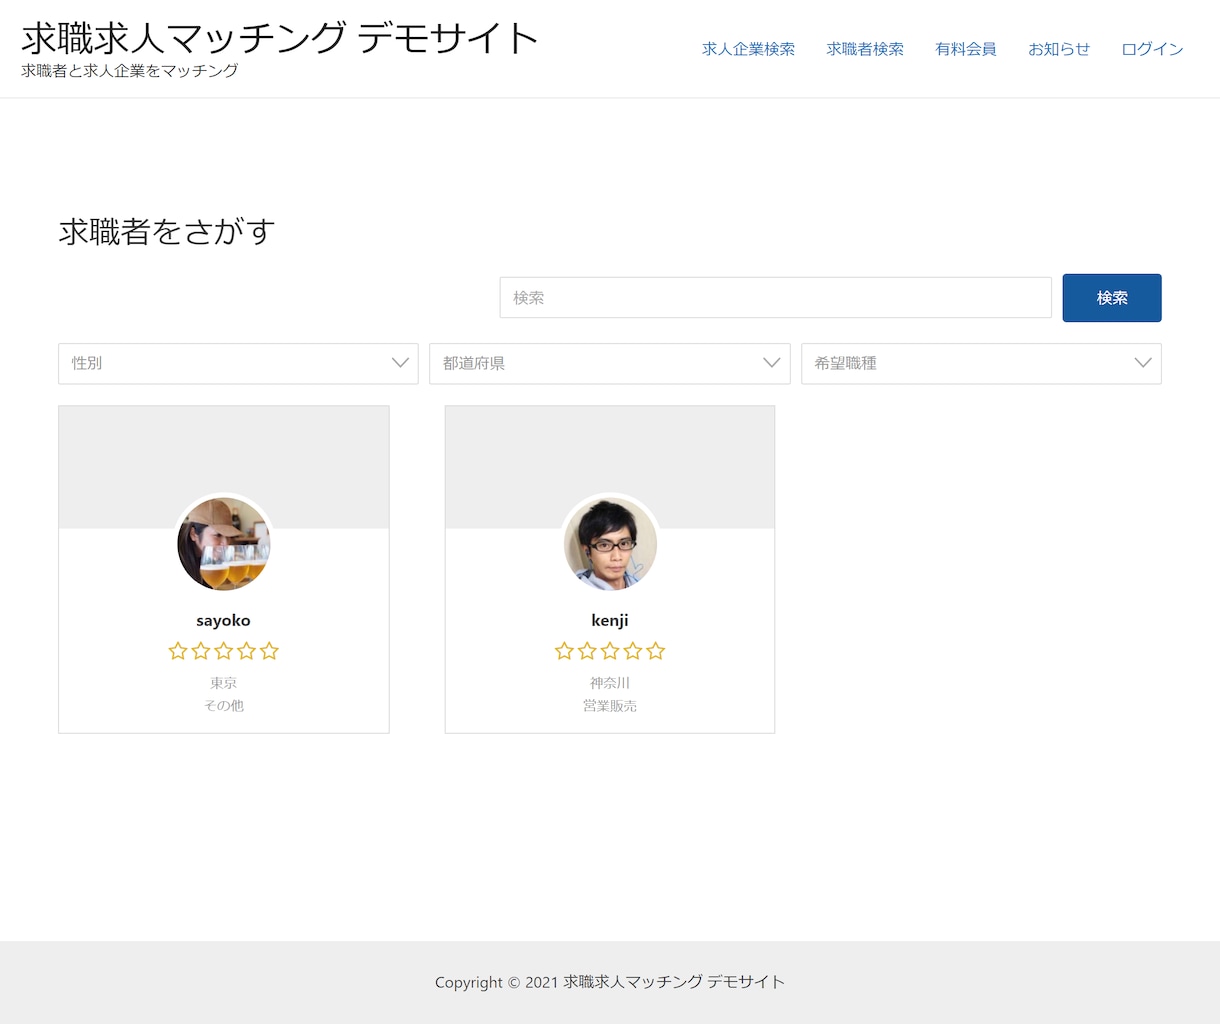Image resolution: width=1220 pixels, height=1024 pixels.
Task: Click the 神奈川 text on kenji's card
Action: [x=610, y=683]
